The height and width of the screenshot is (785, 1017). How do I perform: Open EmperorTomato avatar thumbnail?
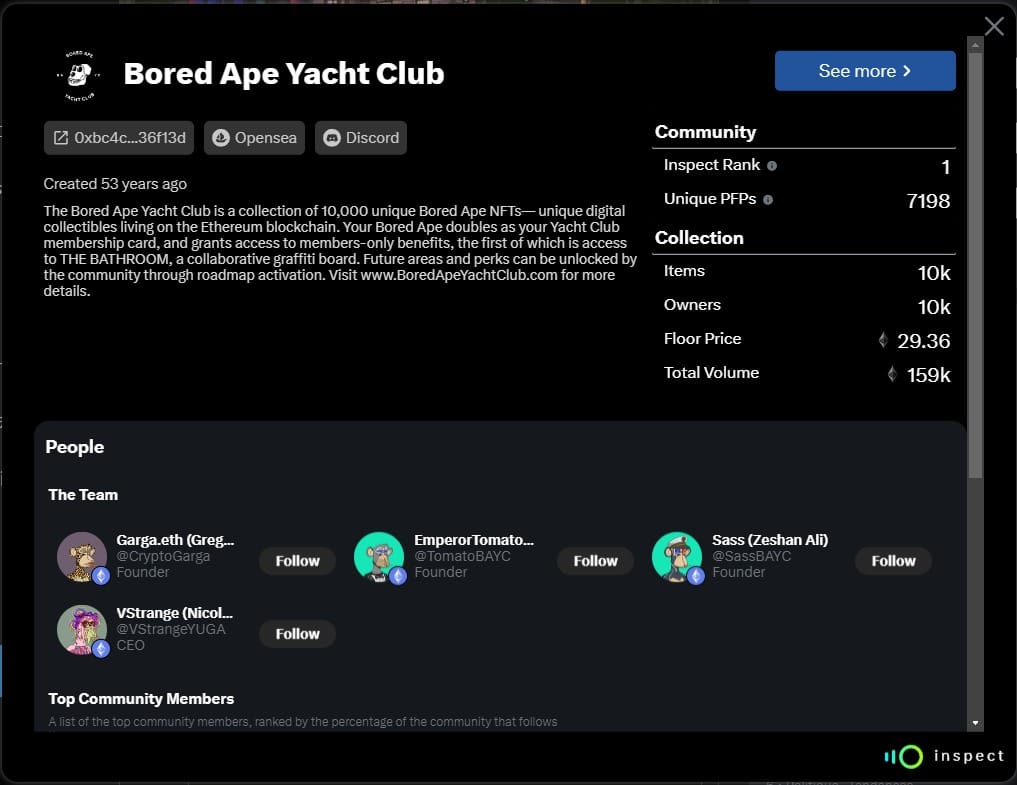(x=379, y=557)
